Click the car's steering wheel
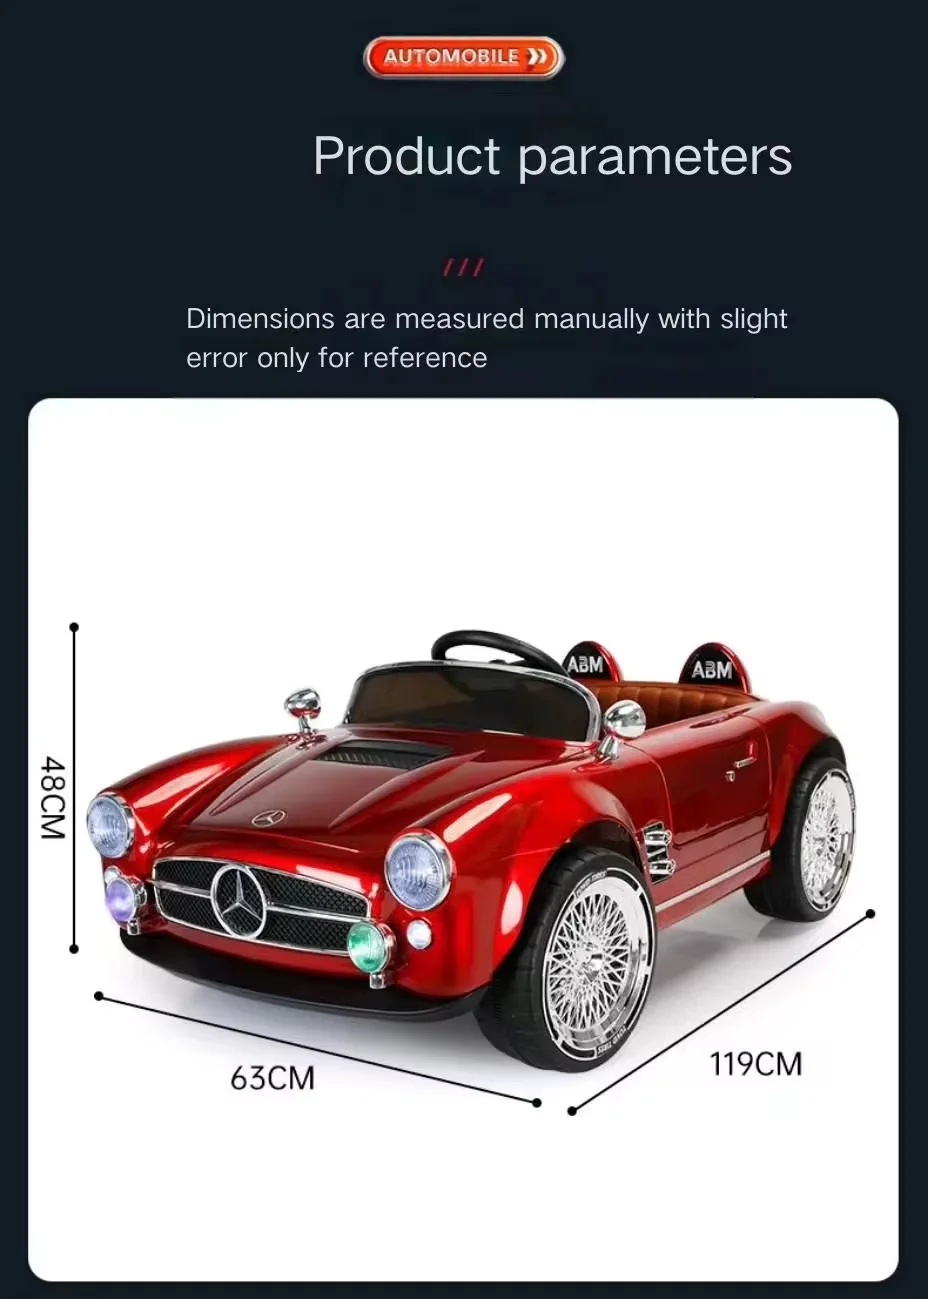The height and width of the screenshot is (1299, 928). (496, 651)
